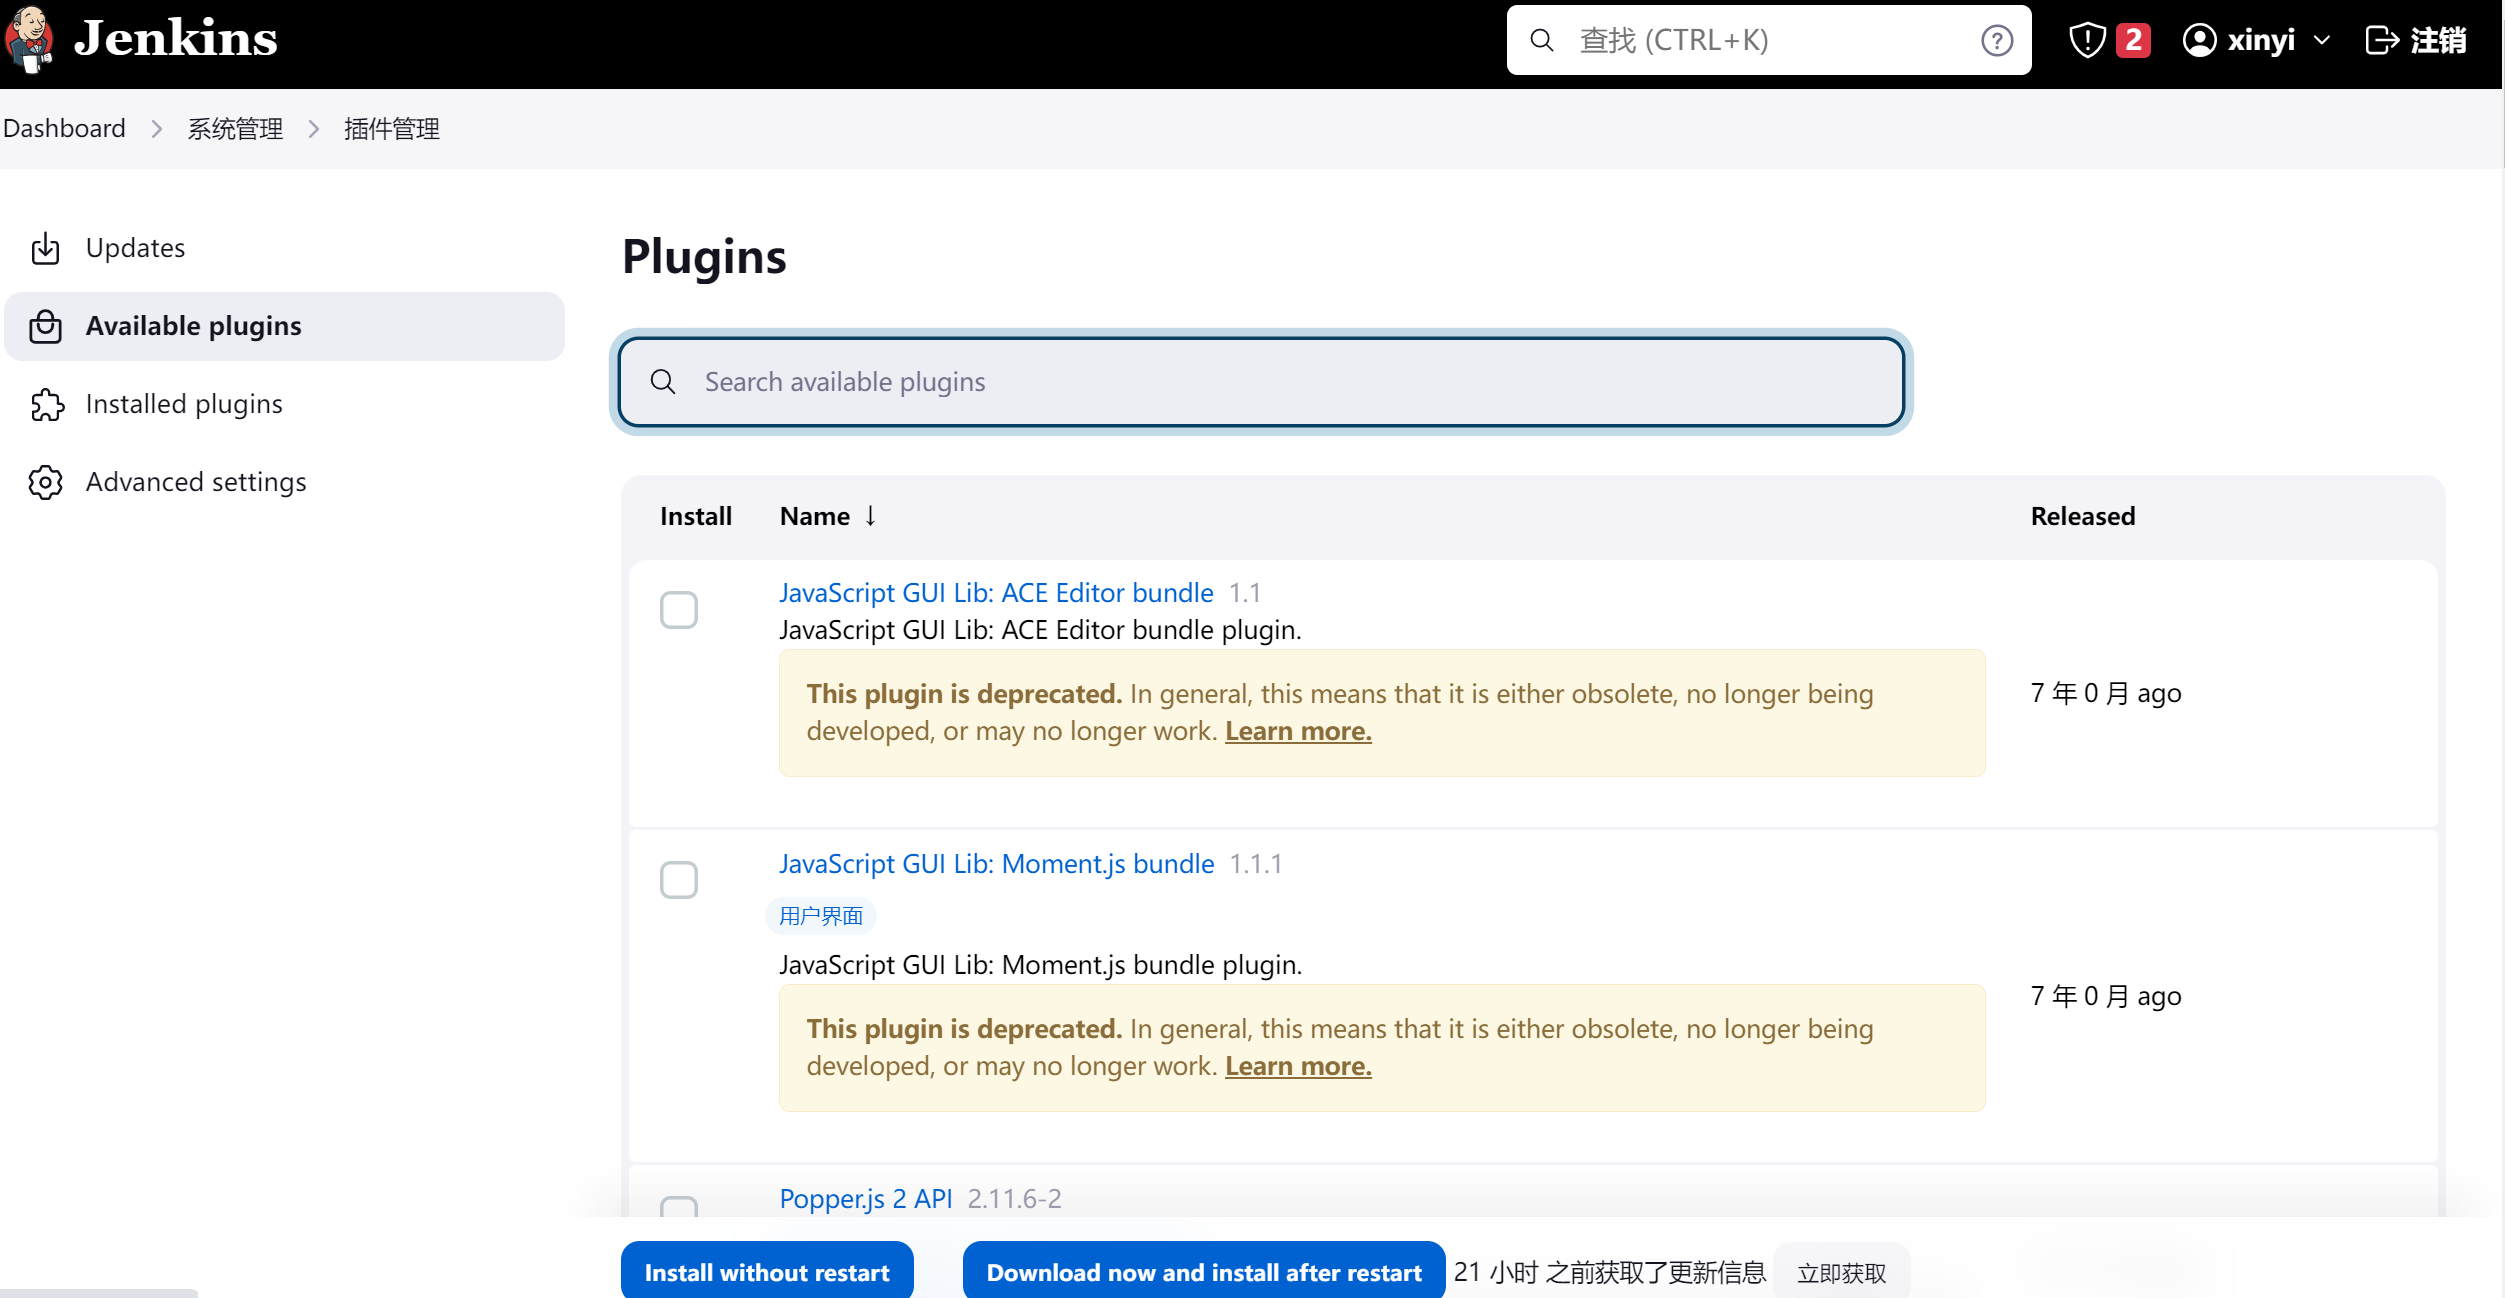Toggle the Name column sort arrow
This screenshot has height=1298, width=2505.
(x=869, y=516)
